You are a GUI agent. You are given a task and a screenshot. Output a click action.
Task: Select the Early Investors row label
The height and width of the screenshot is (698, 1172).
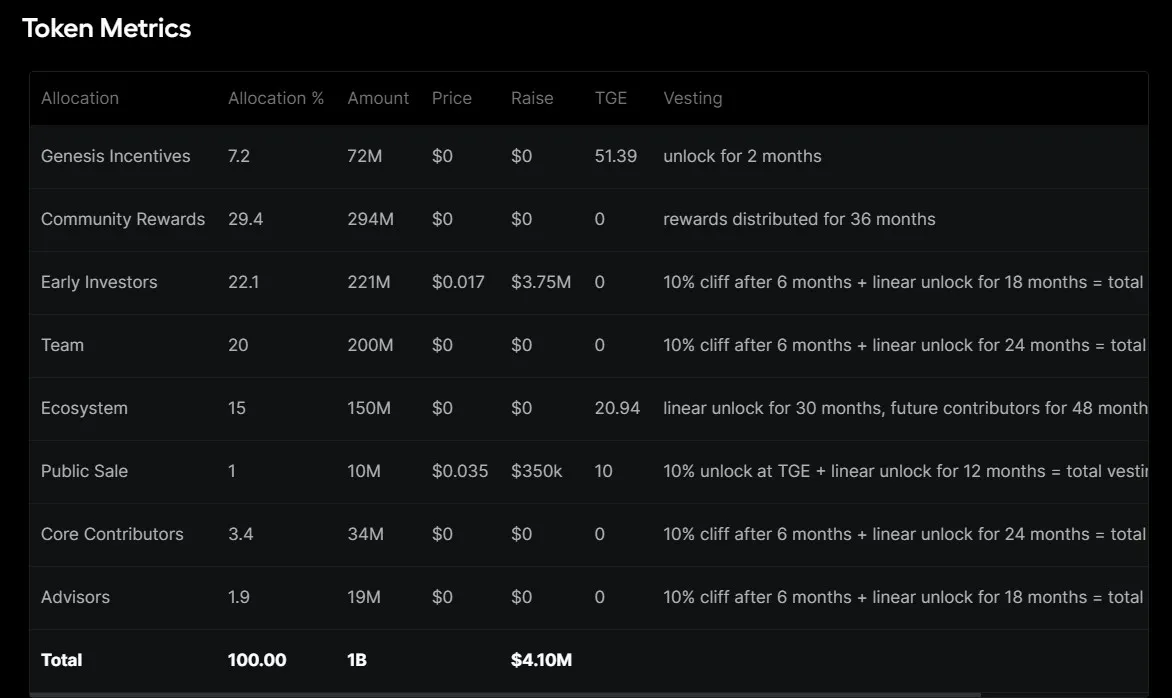point(99,282)
